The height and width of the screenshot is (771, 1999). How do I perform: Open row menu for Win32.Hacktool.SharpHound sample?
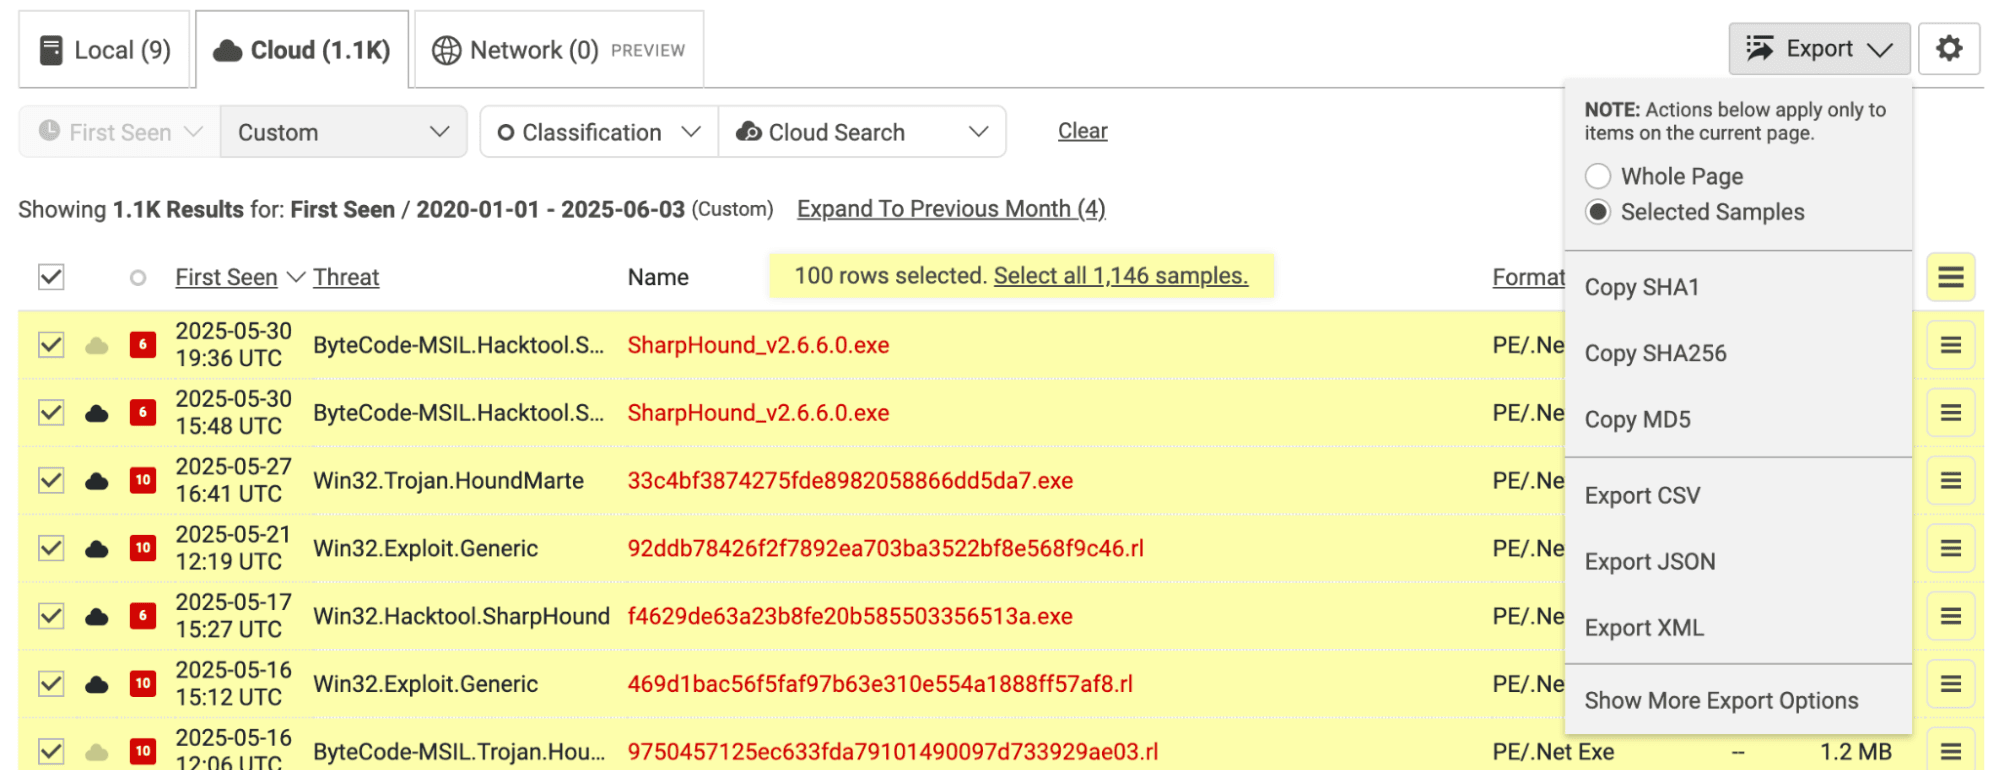[x=1950, y=616]
